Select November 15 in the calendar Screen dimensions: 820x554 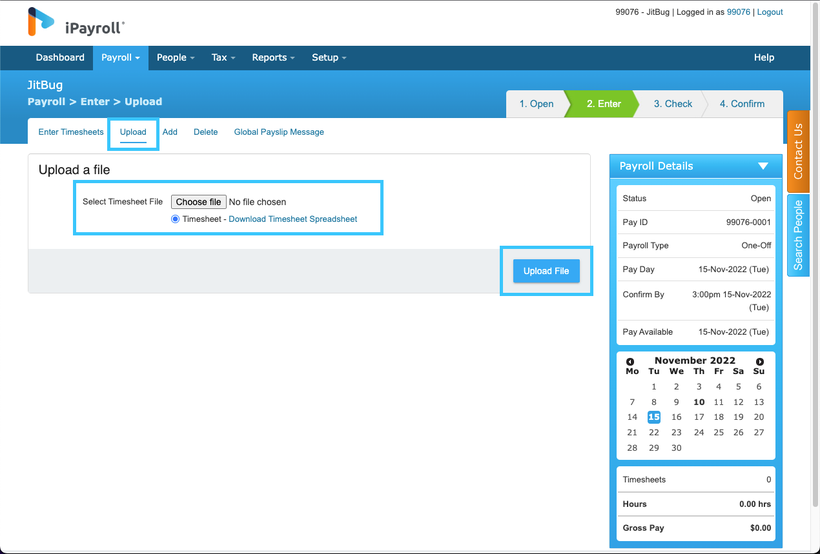654,417
